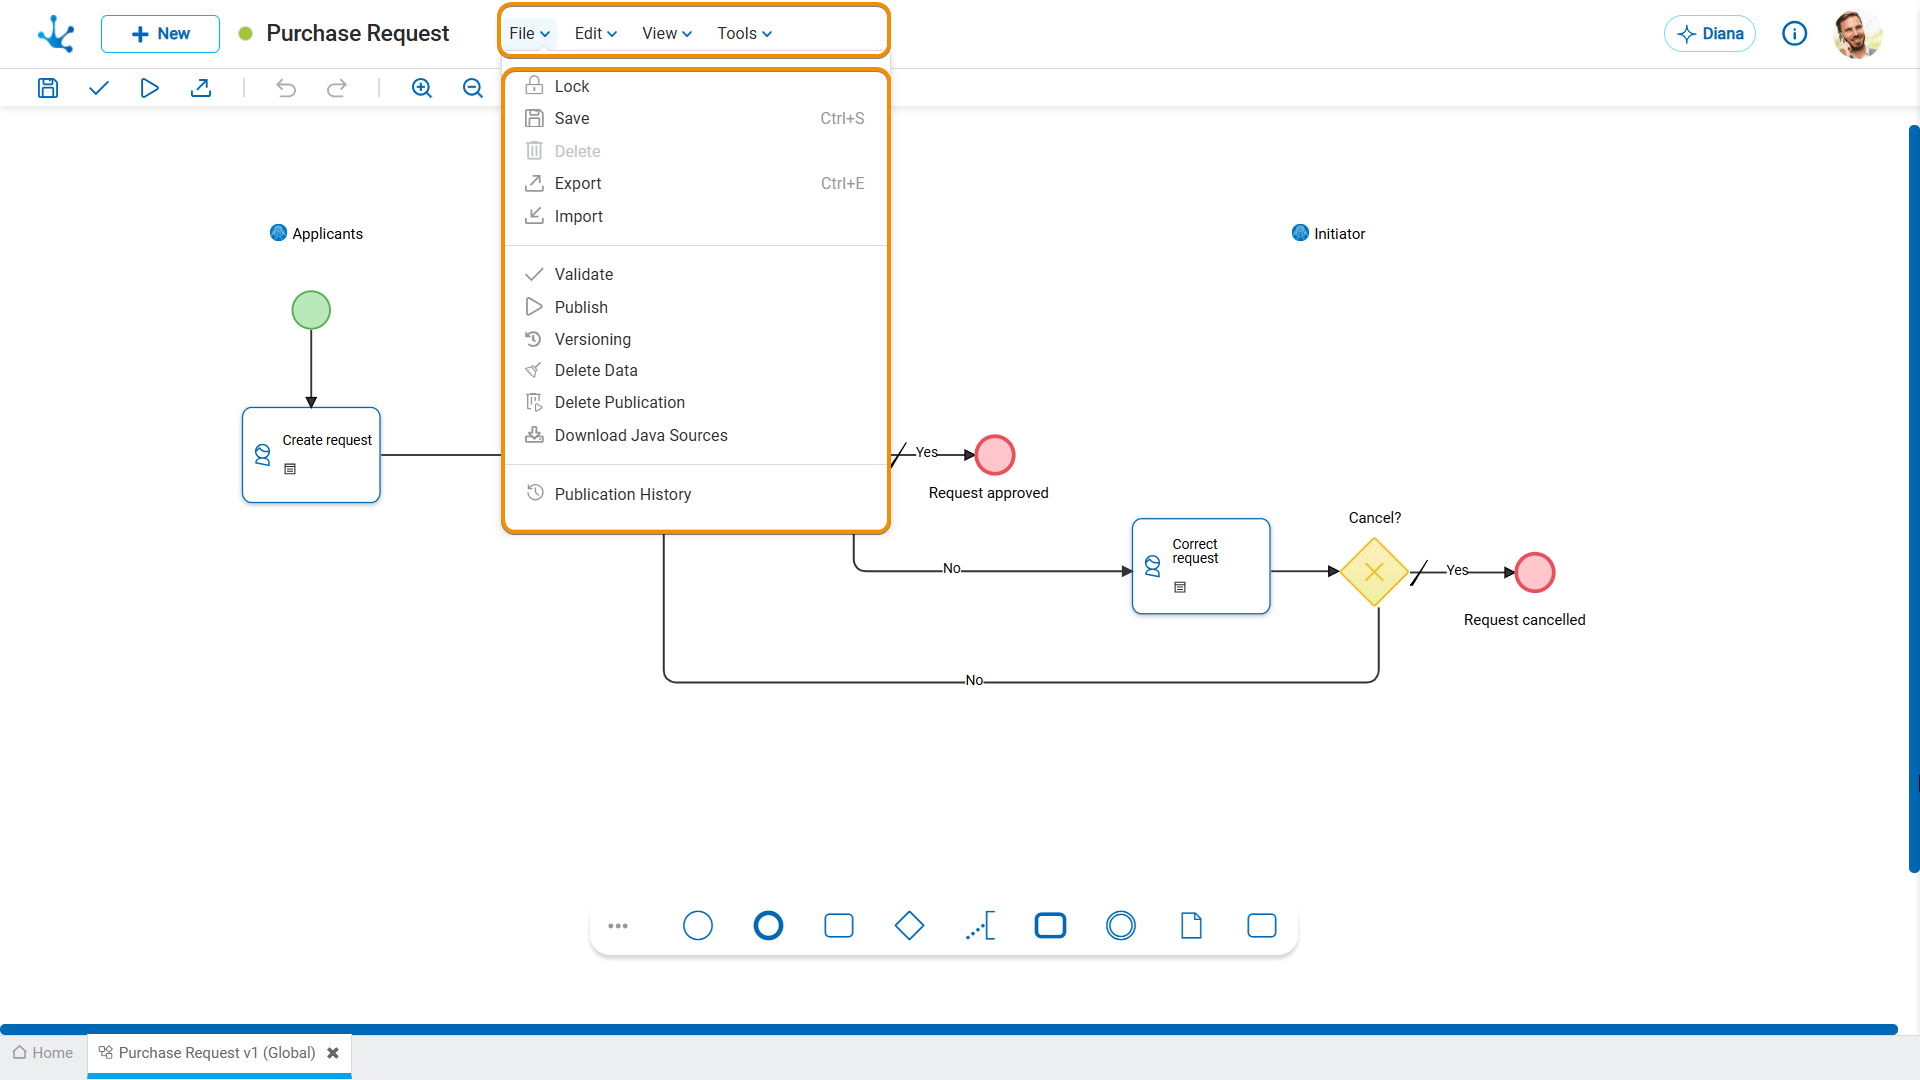Expand the Edit menu
The height and width of the screenshot is (1080, 1920).
595,34
